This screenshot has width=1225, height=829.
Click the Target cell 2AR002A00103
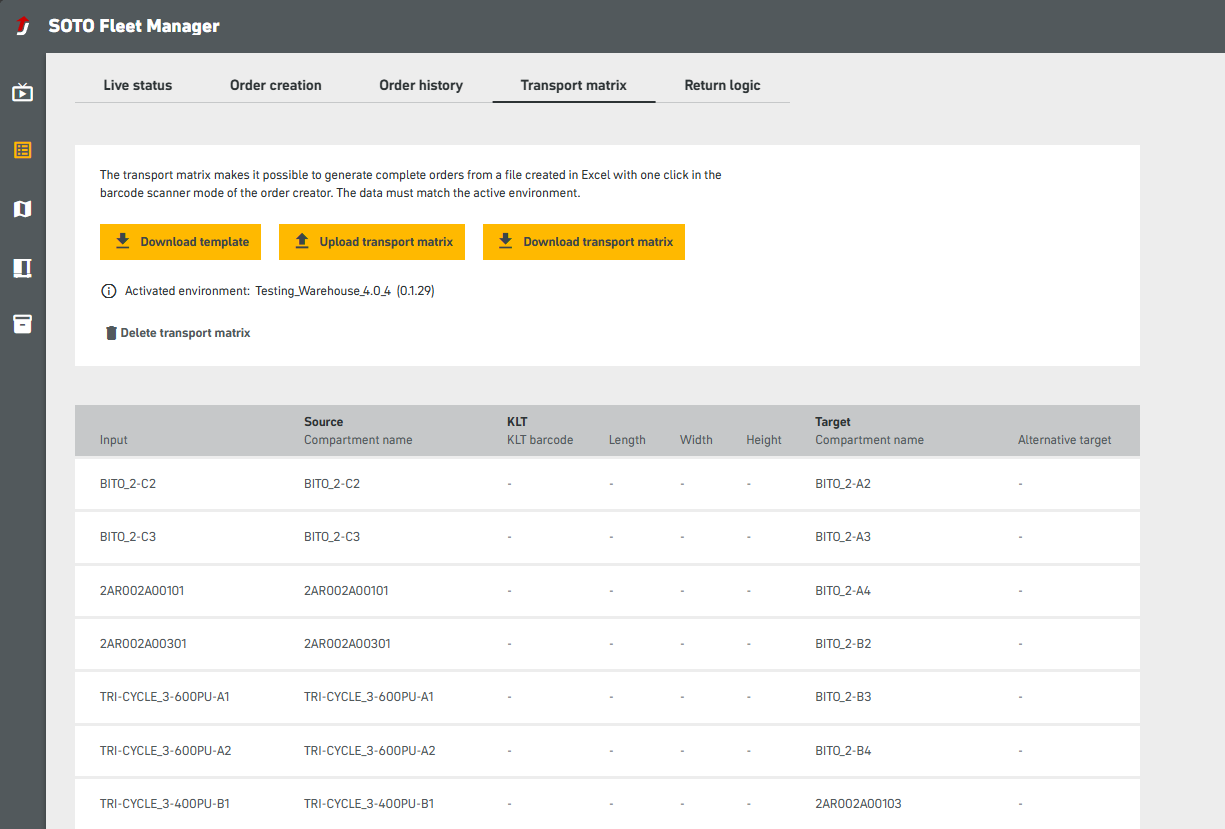(x=858, y=804)
